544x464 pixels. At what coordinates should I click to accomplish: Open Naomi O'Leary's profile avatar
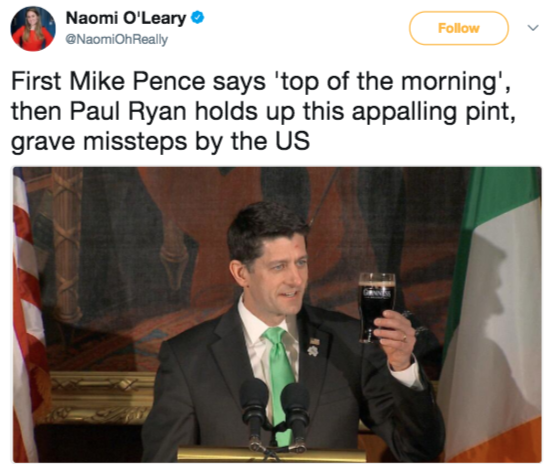coord(33,29)
